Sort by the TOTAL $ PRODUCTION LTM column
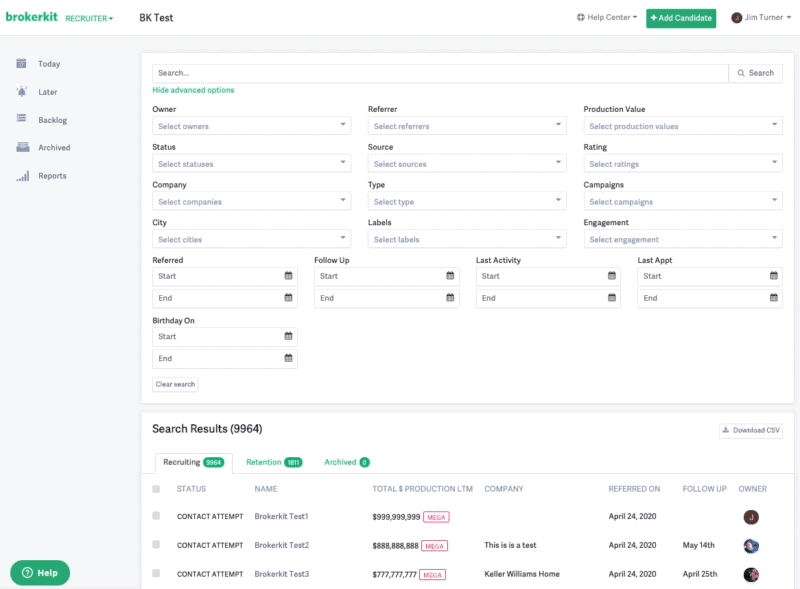Screen dimensions: 800x589 click(x=422, y=489)
